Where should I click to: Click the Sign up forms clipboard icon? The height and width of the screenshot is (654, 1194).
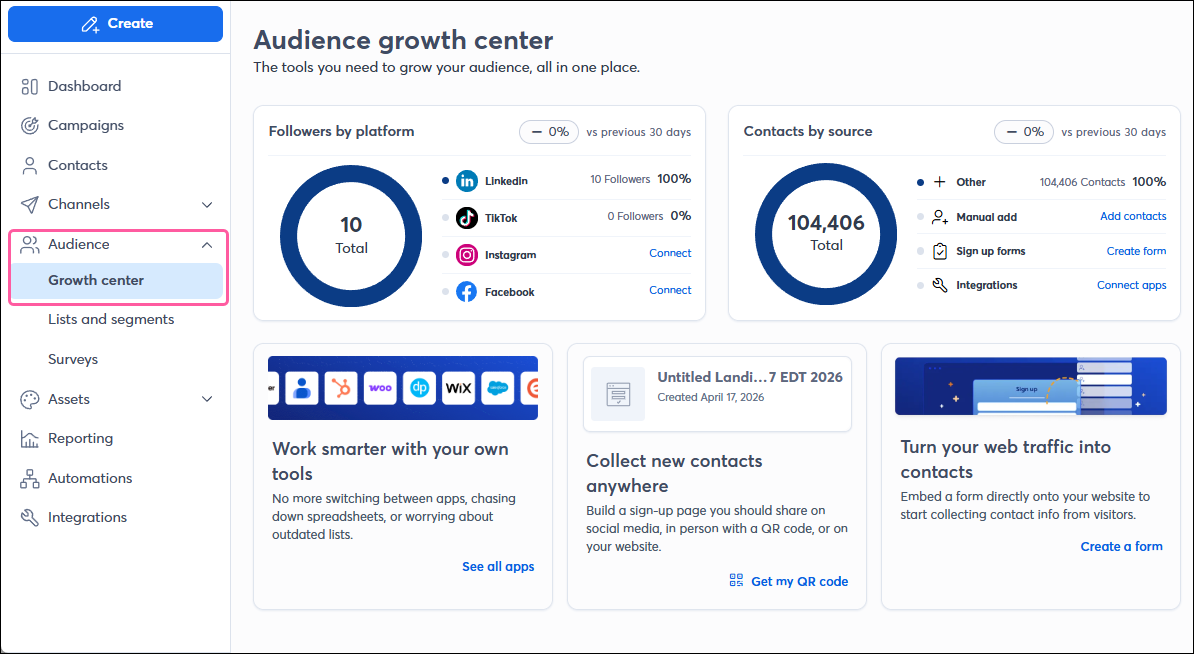point(940,251)
